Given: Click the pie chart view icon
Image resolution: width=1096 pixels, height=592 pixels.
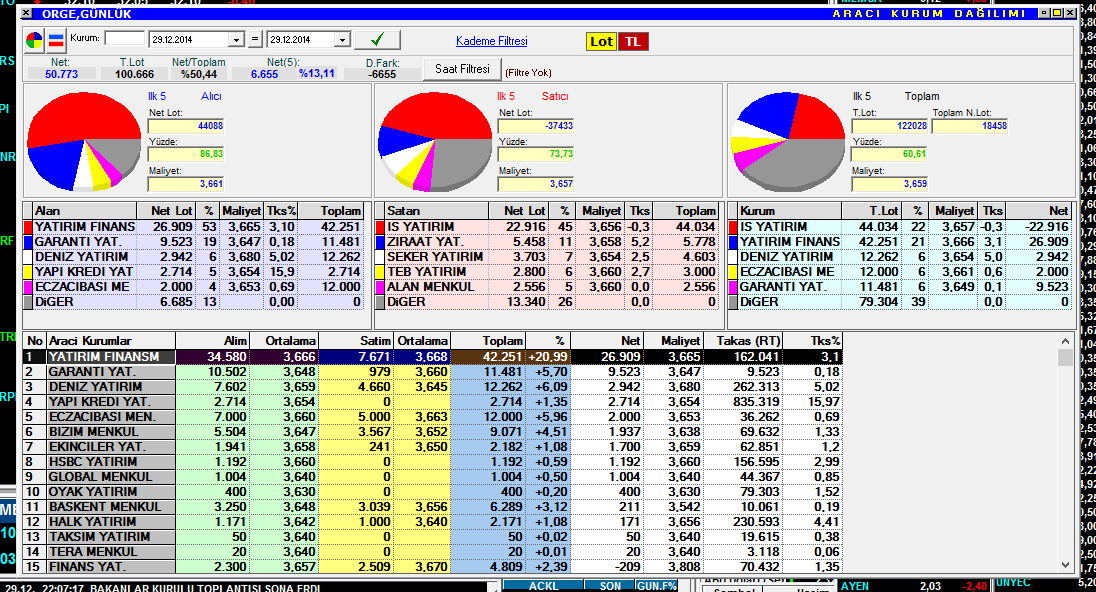Looking at the screenshot, I should (35, 40).
